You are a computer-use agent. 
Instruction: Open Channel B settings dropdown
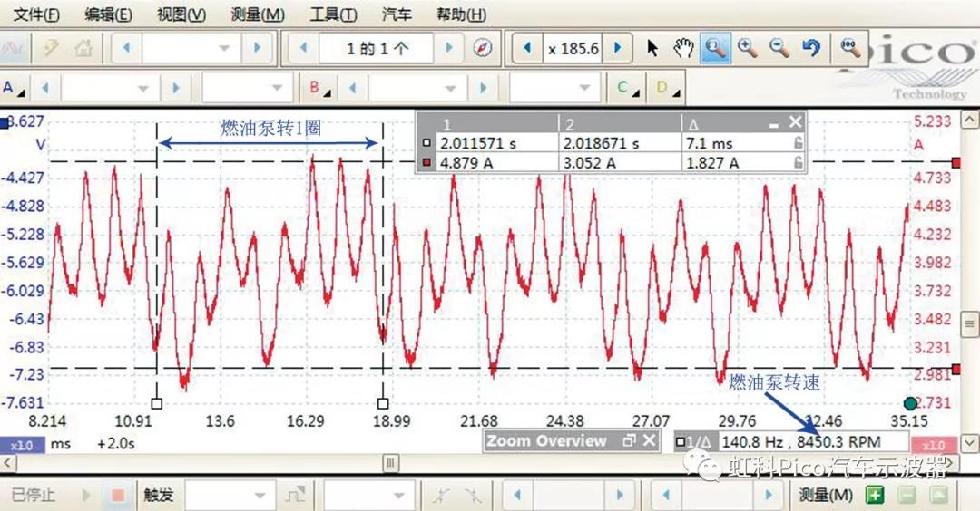320,88
